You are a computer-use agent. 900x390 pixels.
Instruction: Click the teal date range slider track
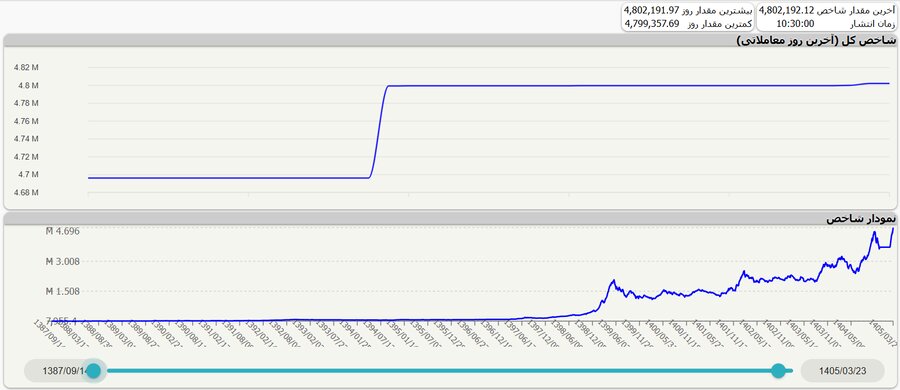[449, 371]
